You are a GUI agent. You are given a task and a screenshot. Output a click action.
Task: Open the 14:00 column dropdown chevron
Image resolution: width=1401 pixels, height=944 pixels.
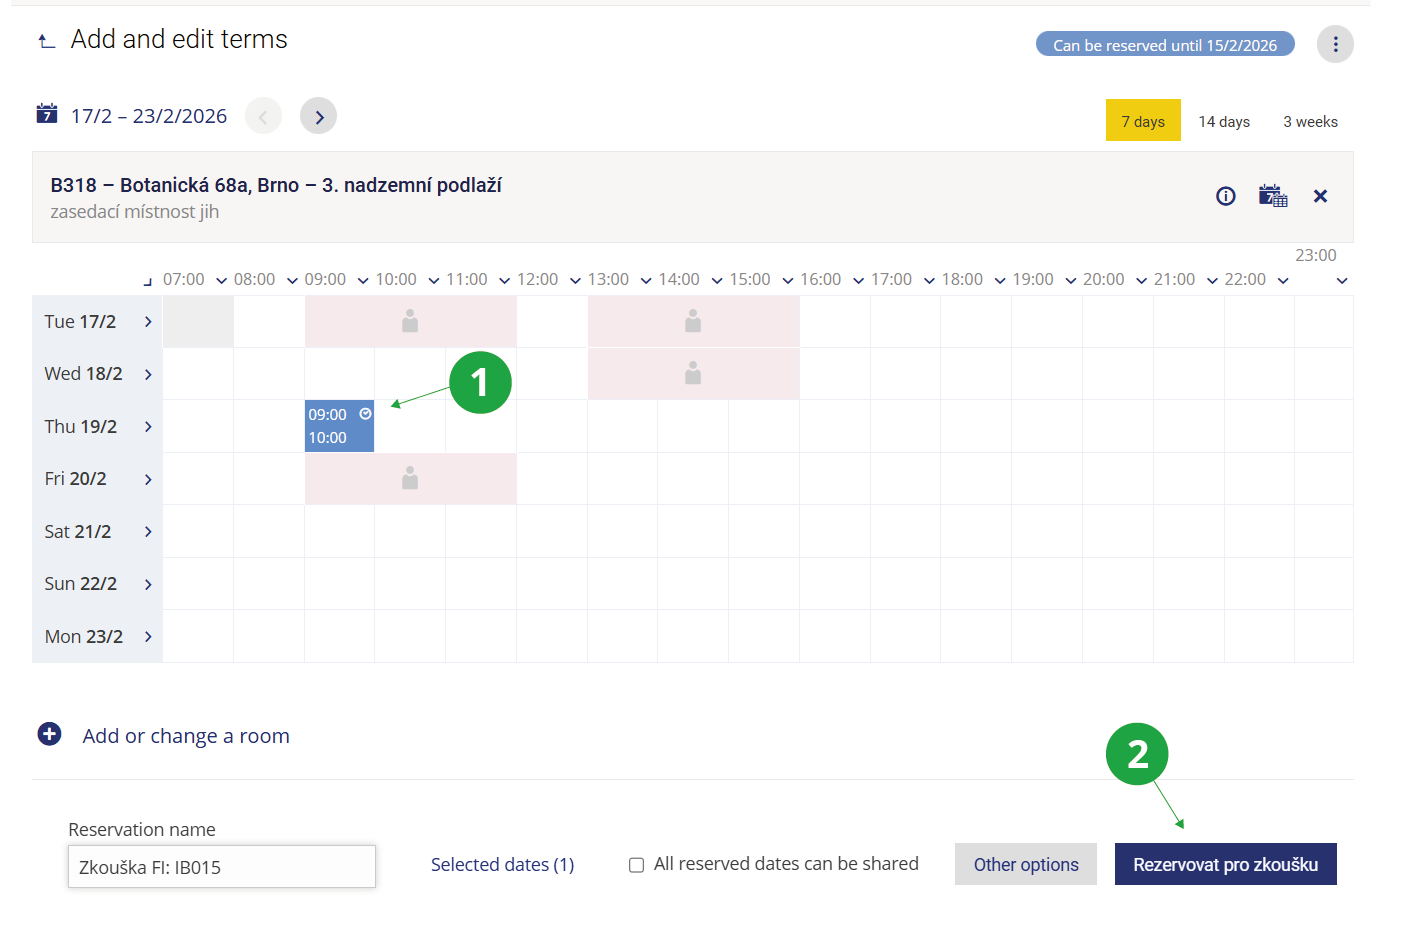(x=717, y=281)
